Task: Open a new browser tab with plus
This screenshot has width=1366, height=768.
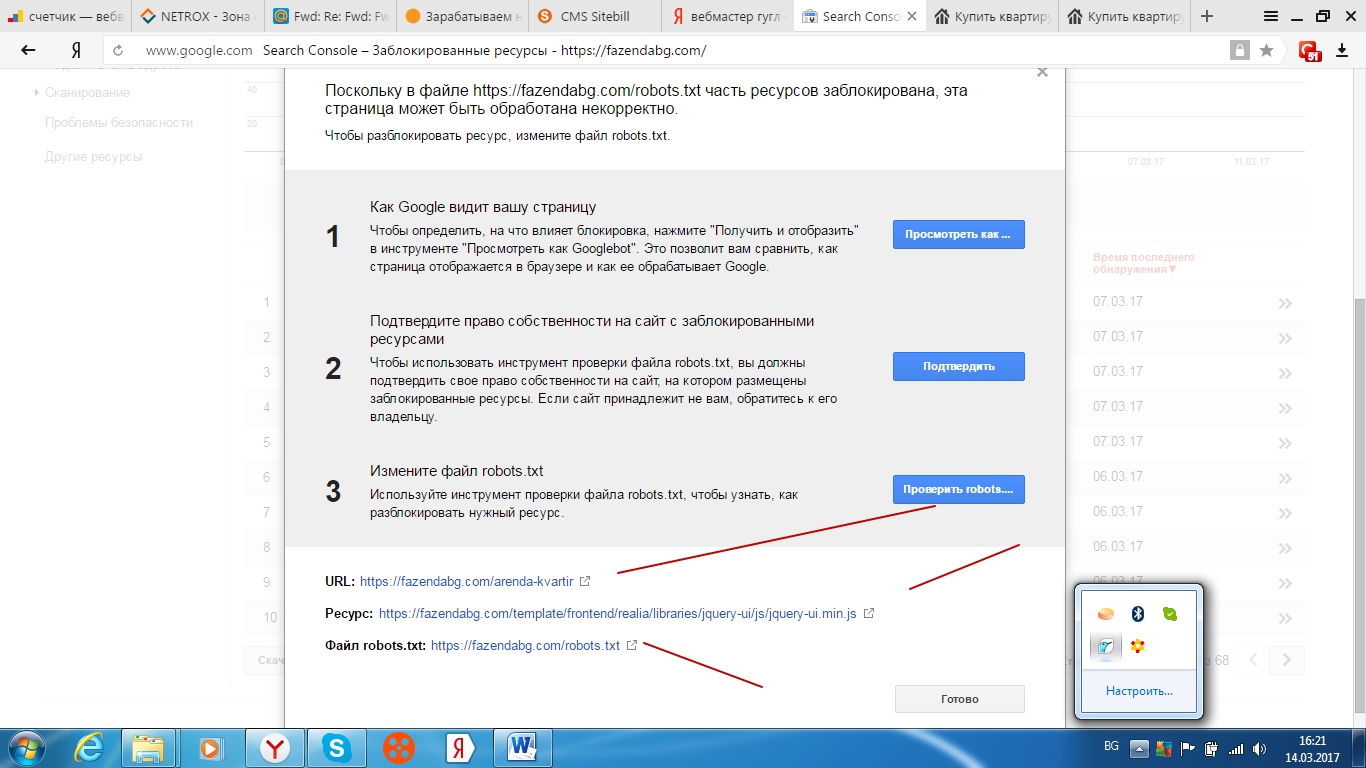Action: pyautogui.click(x=1207, y=16)
